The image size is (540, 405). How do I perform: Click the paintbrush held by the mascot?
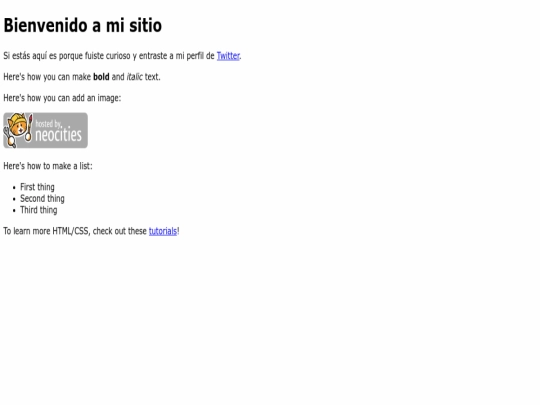30,128
